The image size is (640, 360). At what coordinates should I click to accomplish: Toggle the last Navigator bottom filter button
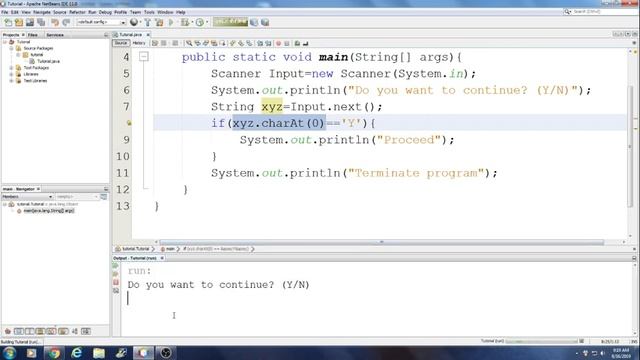(x=86, y=331)
